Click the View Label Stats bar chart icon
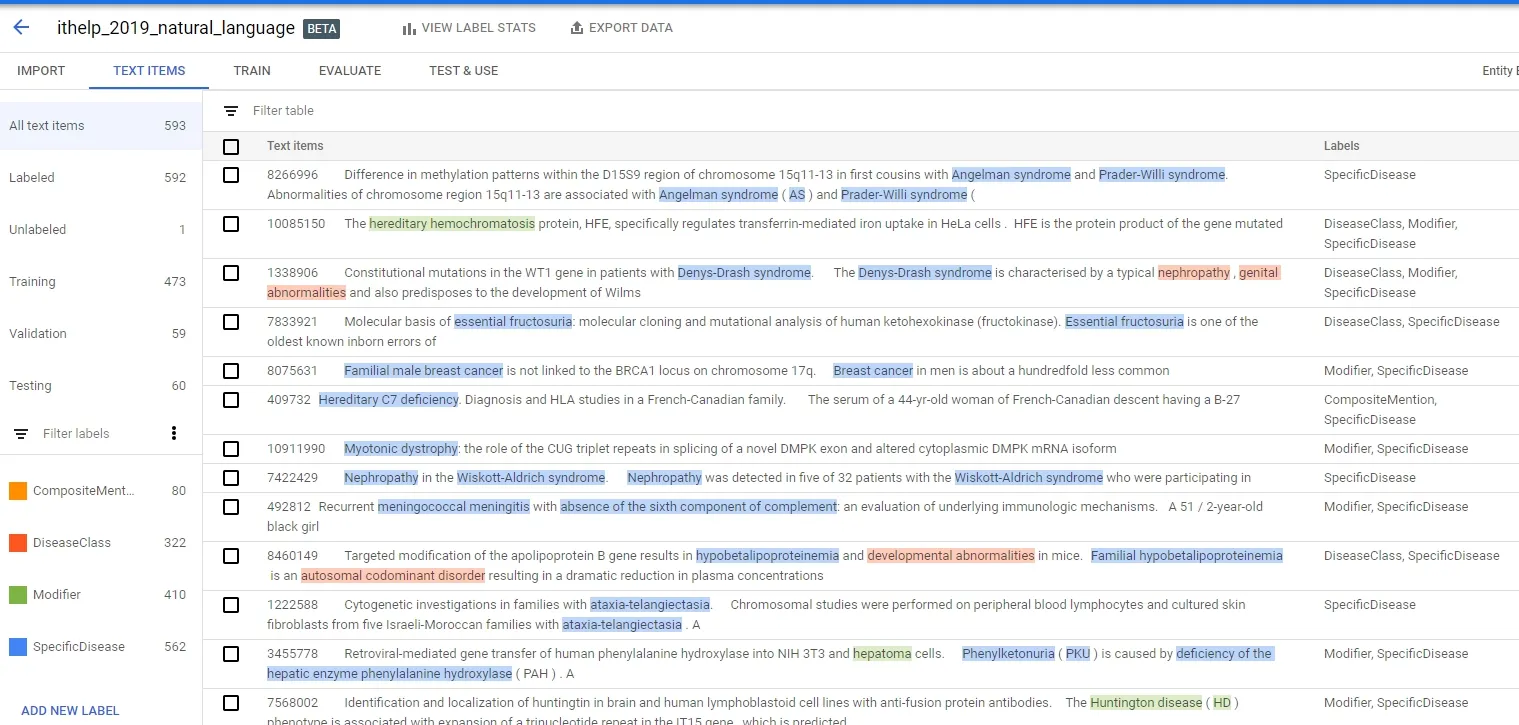This screenshot has width=1519, height=725. coord(409,29)
